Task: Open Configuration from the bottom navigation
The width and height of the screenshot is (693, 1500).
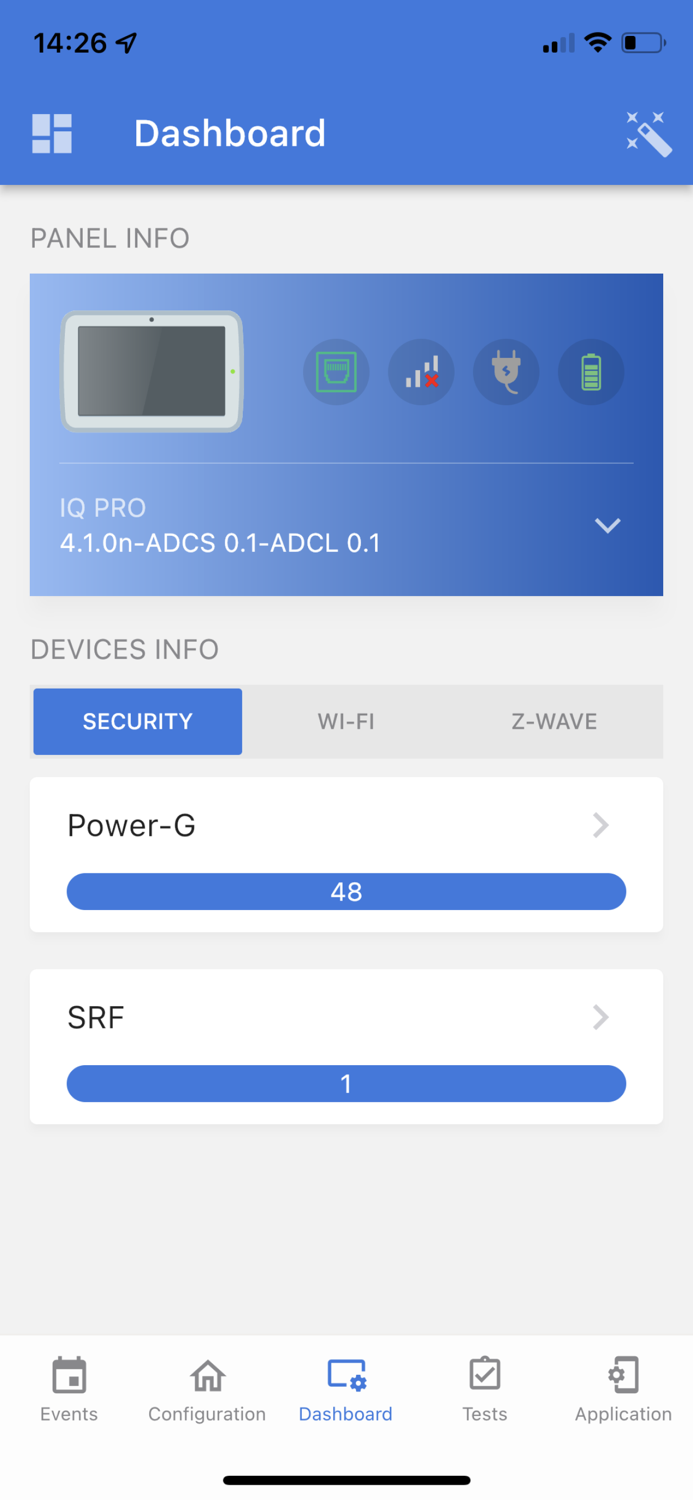Action: [206, 1387]
